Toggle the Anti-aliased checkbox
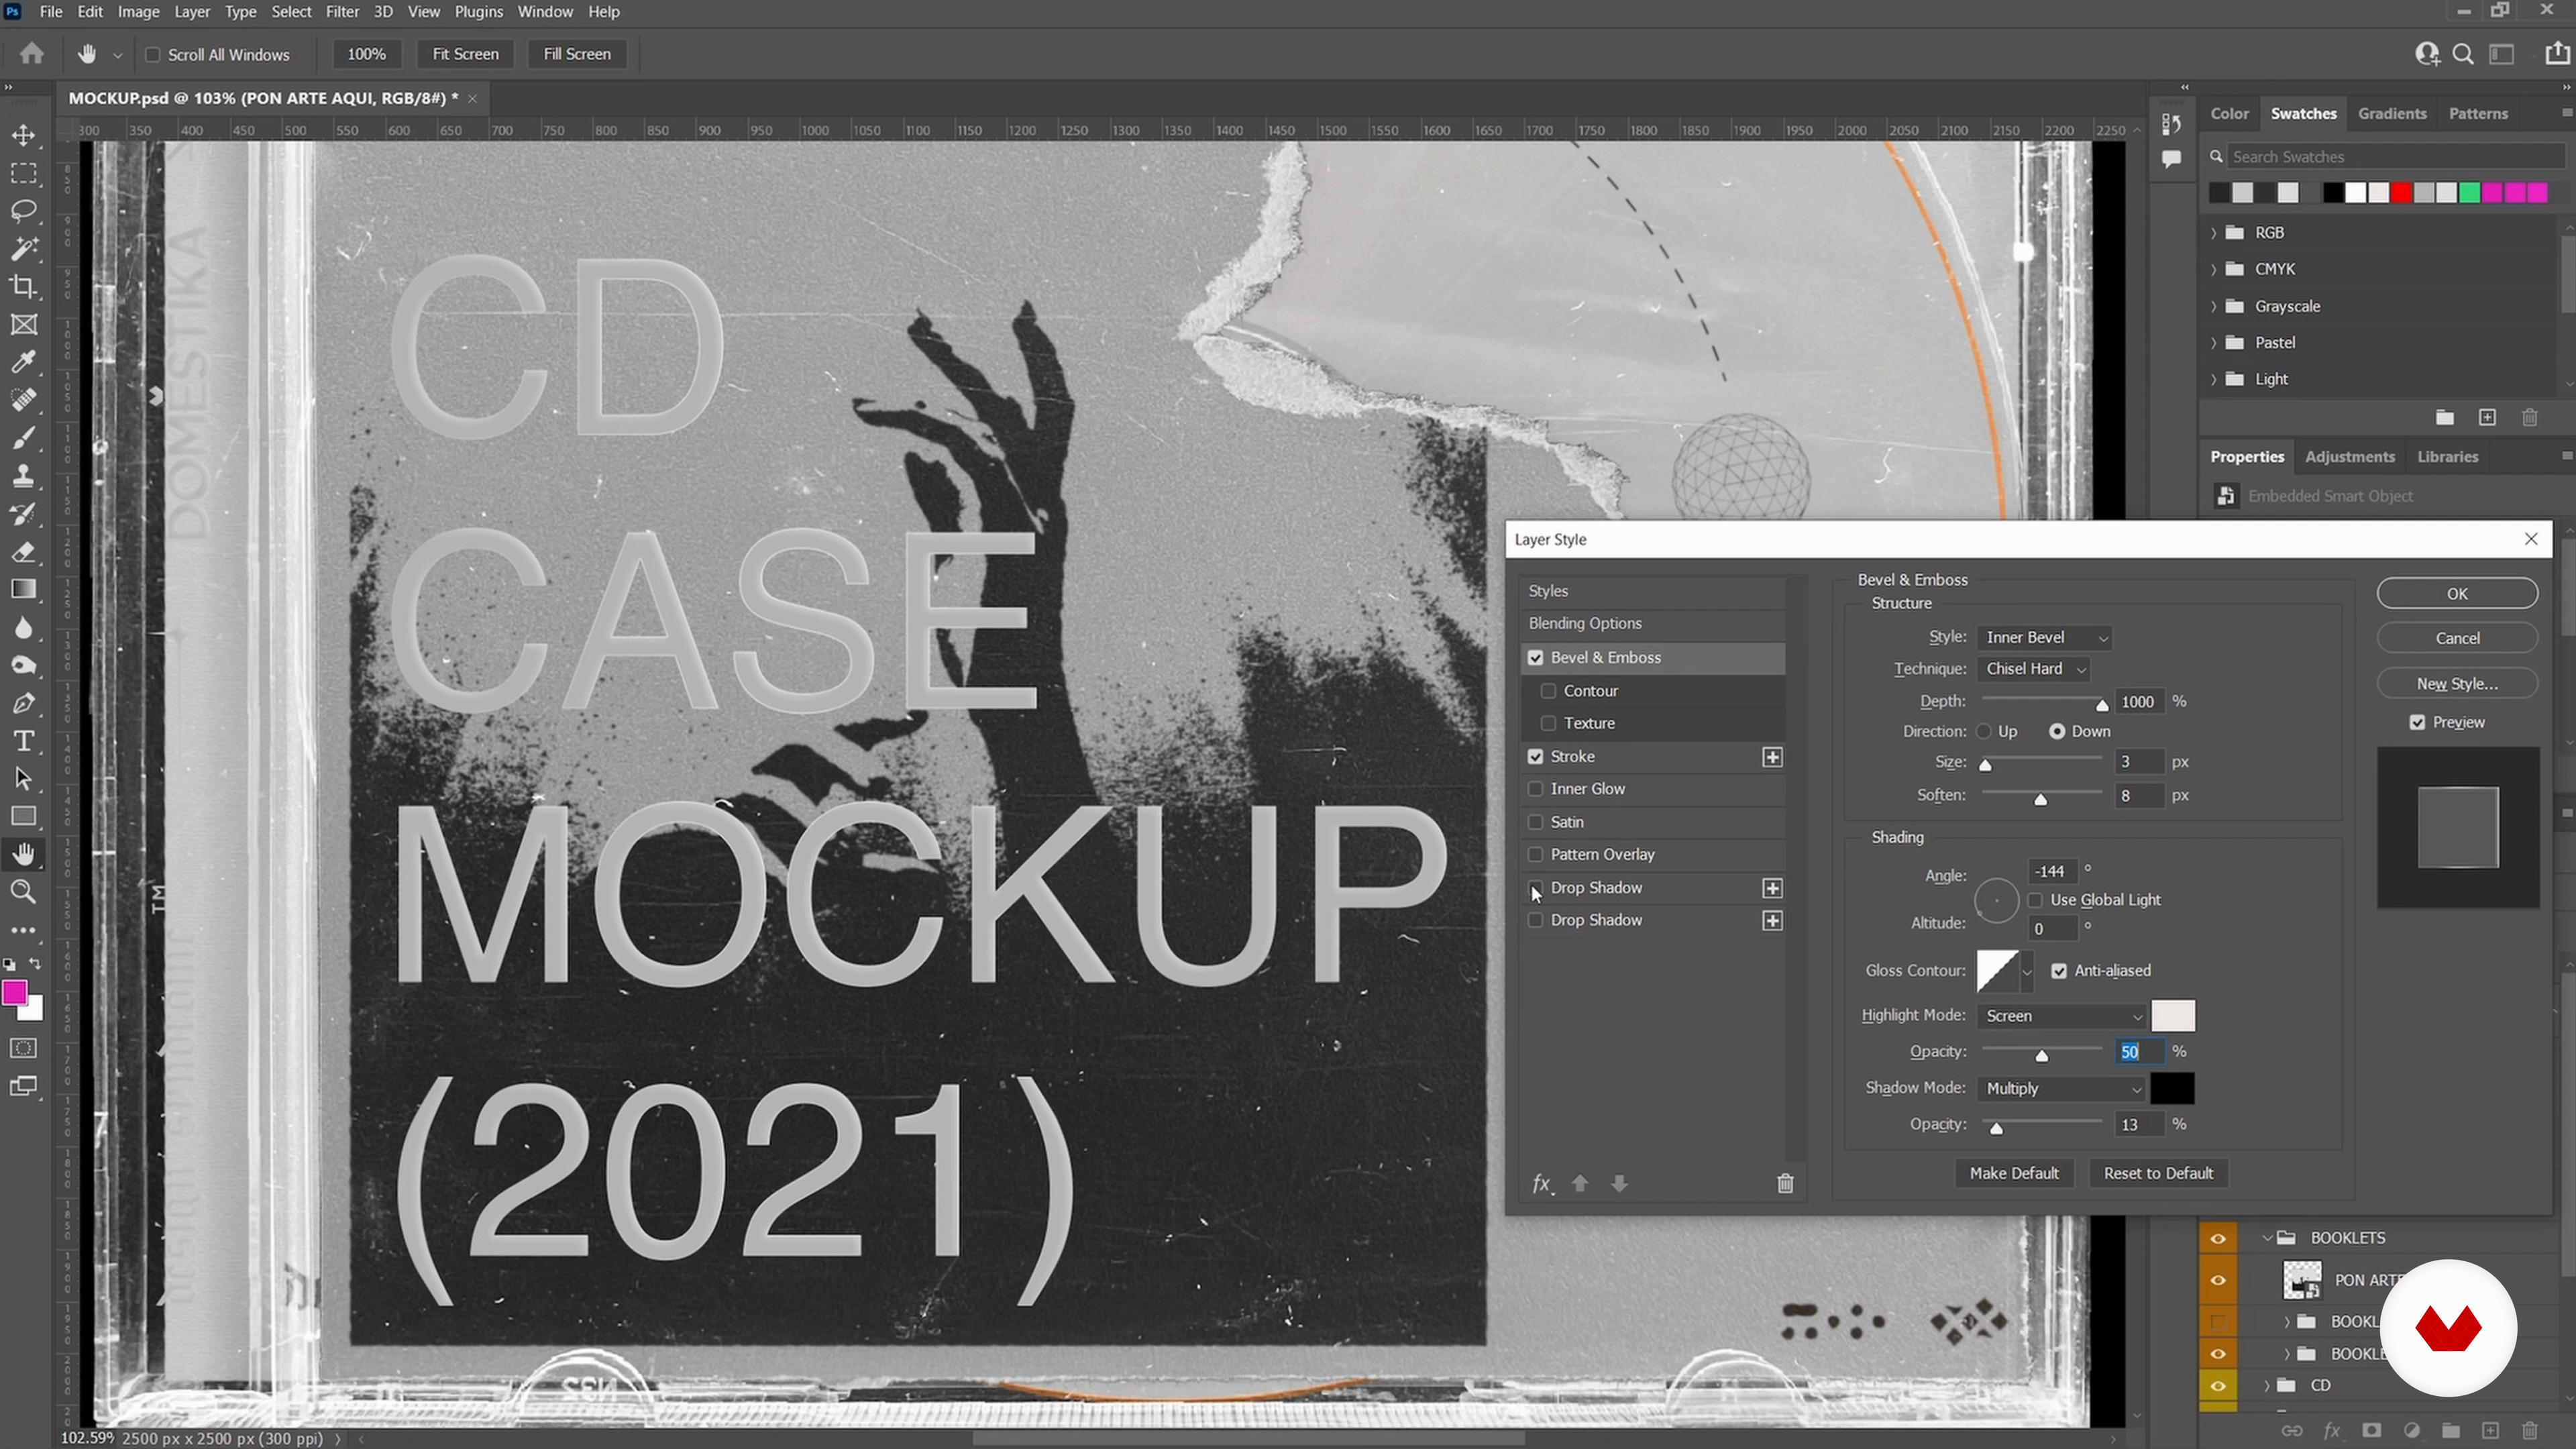2576x1449 pixels. pyautogui.click(x=2059, y=971)
